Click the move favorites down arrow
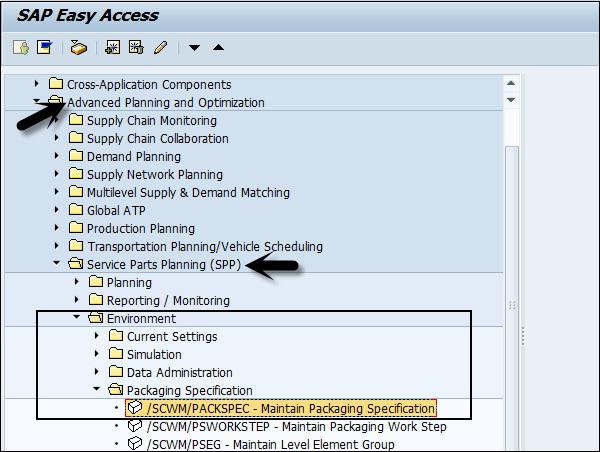Image resolution: width=600 pixels, height=452 pixels. click(194, 48)
